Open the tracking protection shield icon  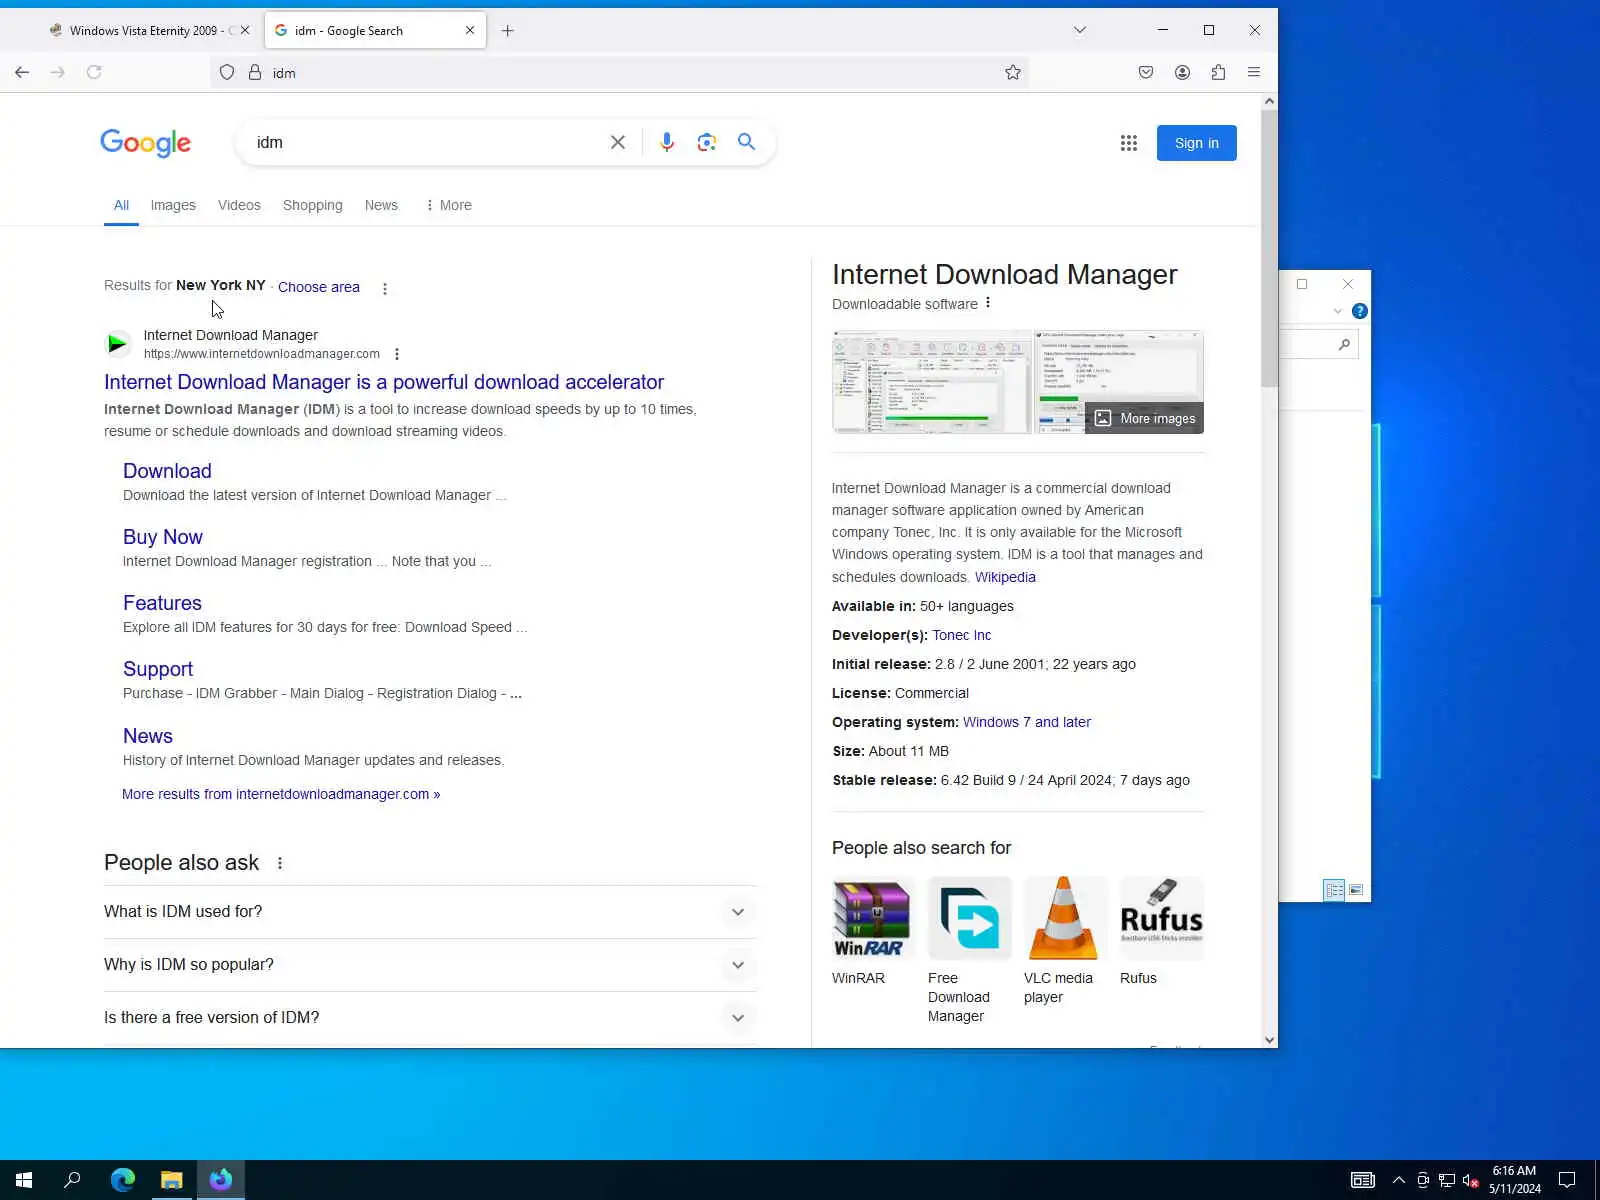(x=227, y=72)
